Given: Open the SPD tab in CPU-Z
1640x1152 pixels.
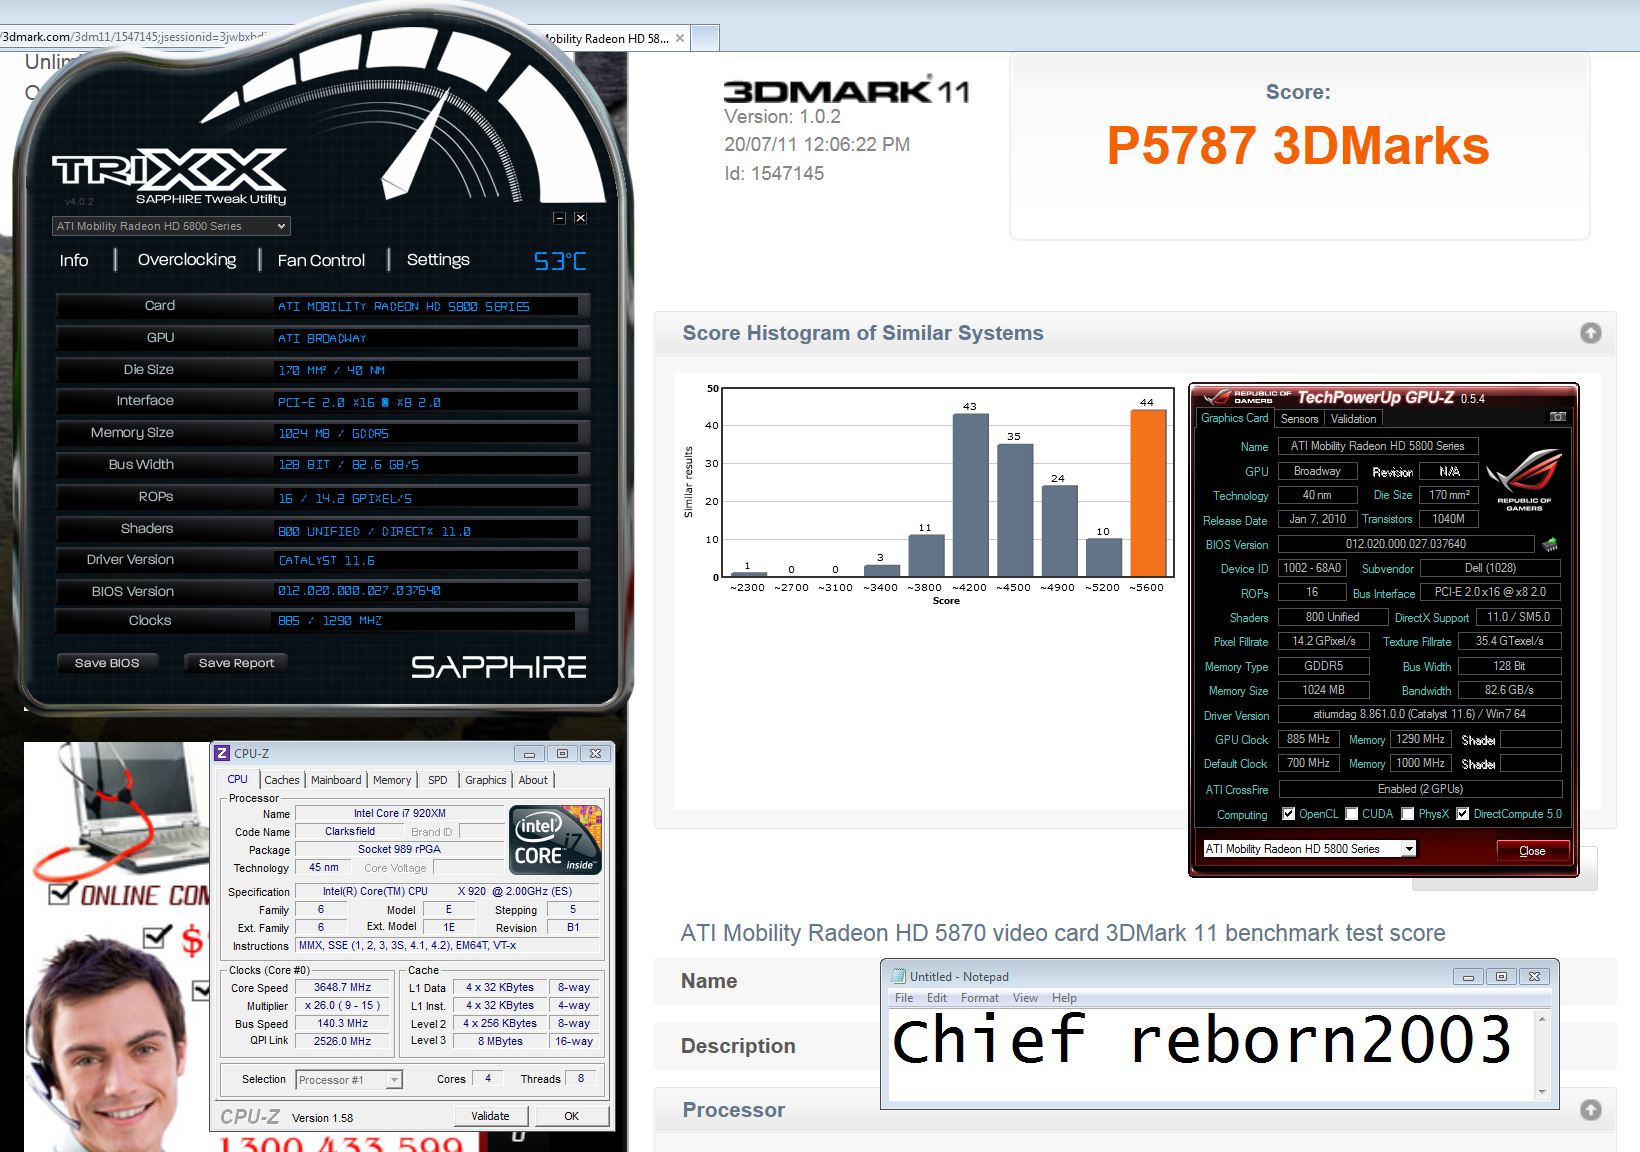Looking at the screenshot, I should (438, 780).
